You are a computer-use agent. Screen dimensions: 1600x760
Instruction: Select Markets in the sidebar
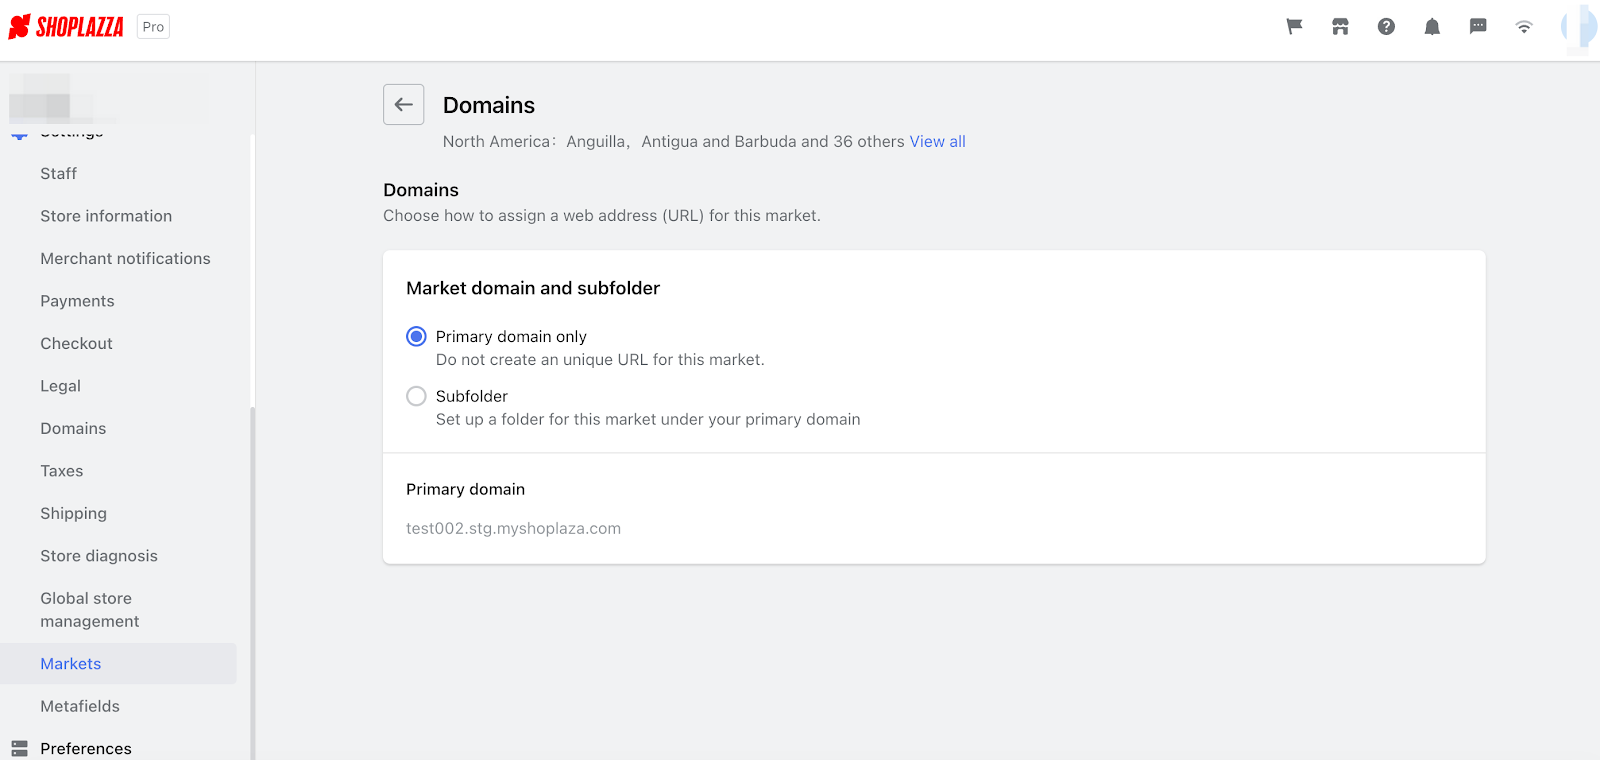118,664
